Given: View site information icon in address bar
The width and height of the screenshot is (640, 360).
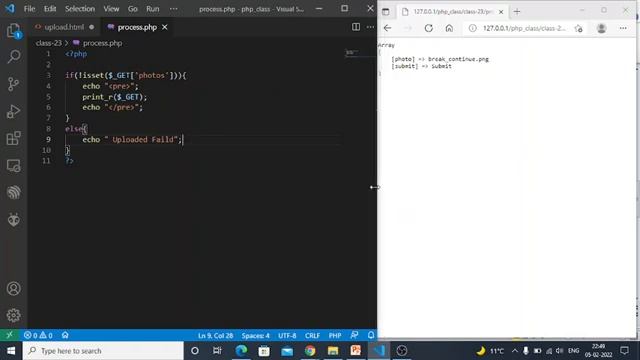Looking at the screenshot, I should (x=472, y=28).
